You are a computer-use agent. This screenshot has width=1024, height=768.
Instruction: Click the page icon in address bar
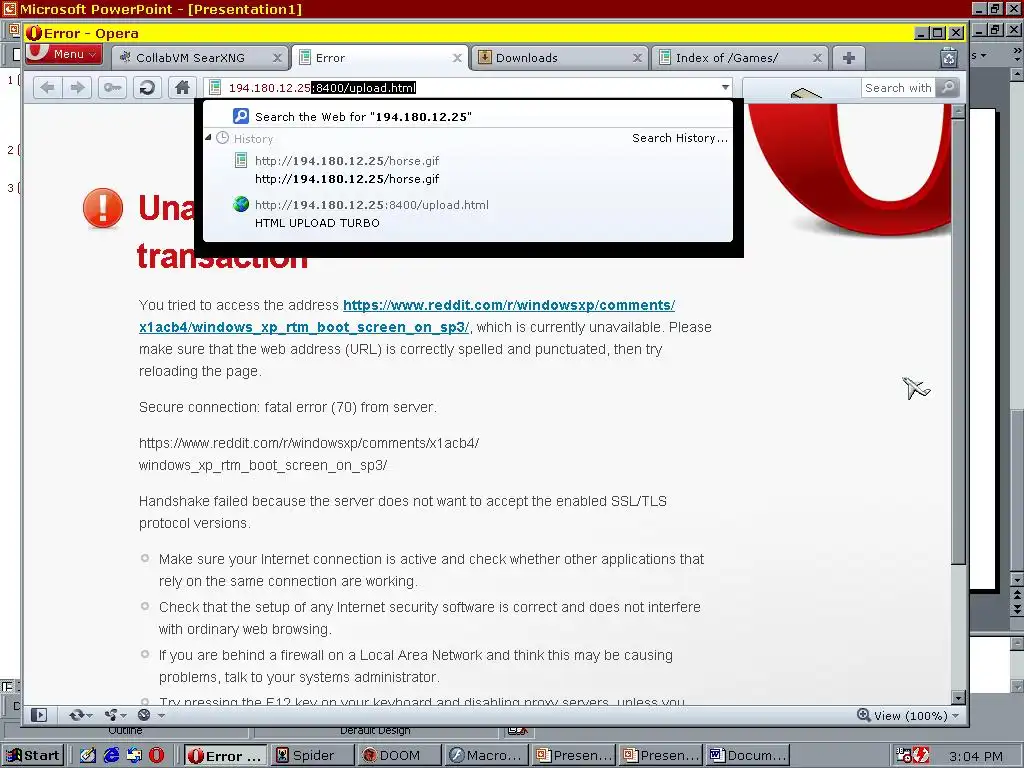click(216, 88)
